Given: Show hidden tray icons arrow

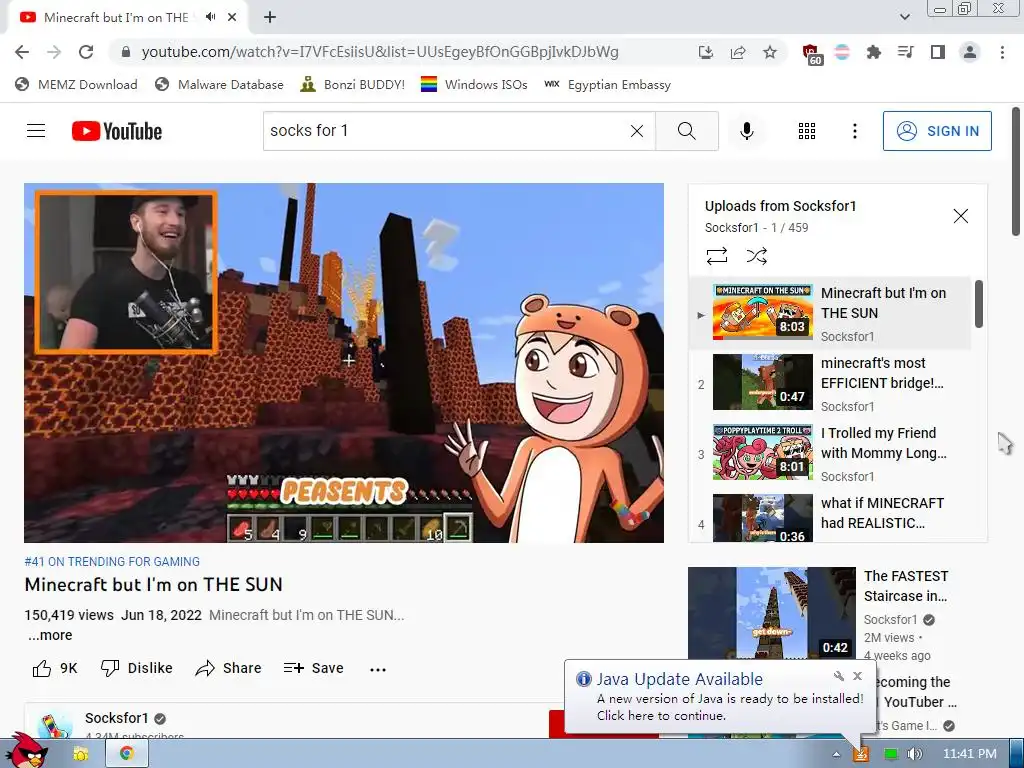Looking at the screenshot, I should click(x=837, y=754).
